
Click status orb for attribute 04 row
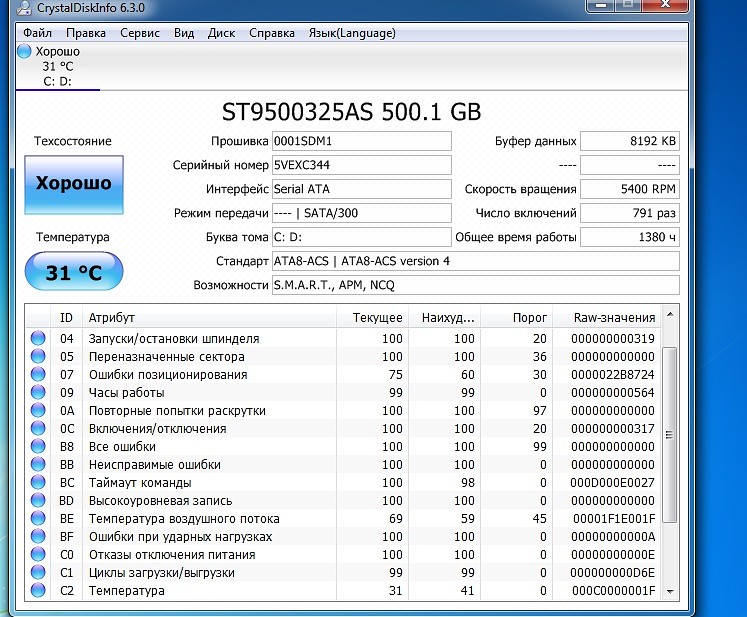38,338
